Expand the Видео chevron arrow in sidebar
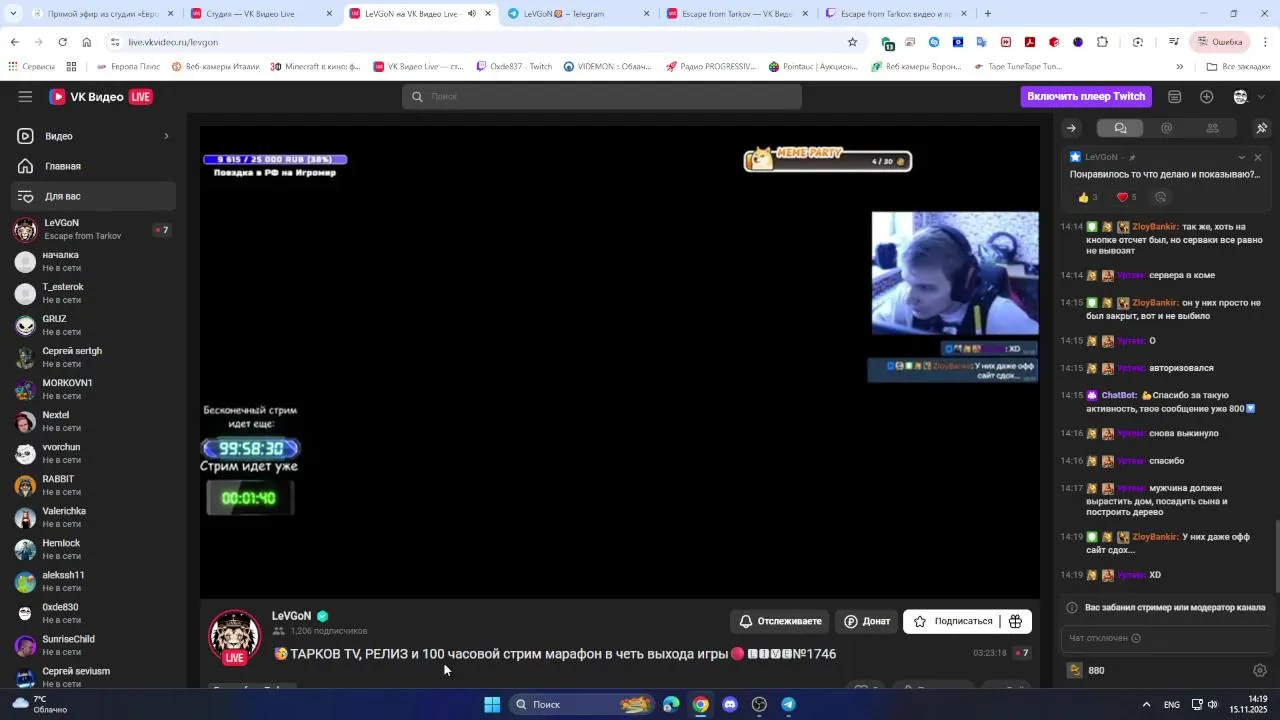The height and width of the screenshot is (720, 1280). [x=166, y=136]
